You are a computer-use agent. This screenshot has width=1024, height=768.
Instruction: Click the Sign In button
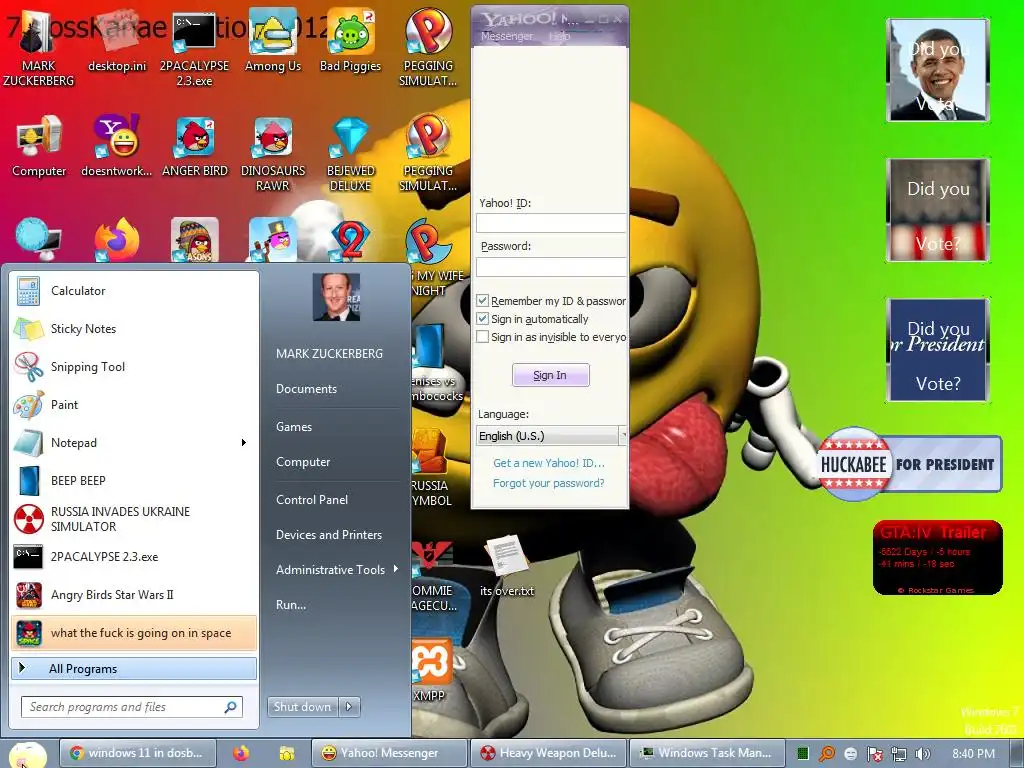(551, 375)
